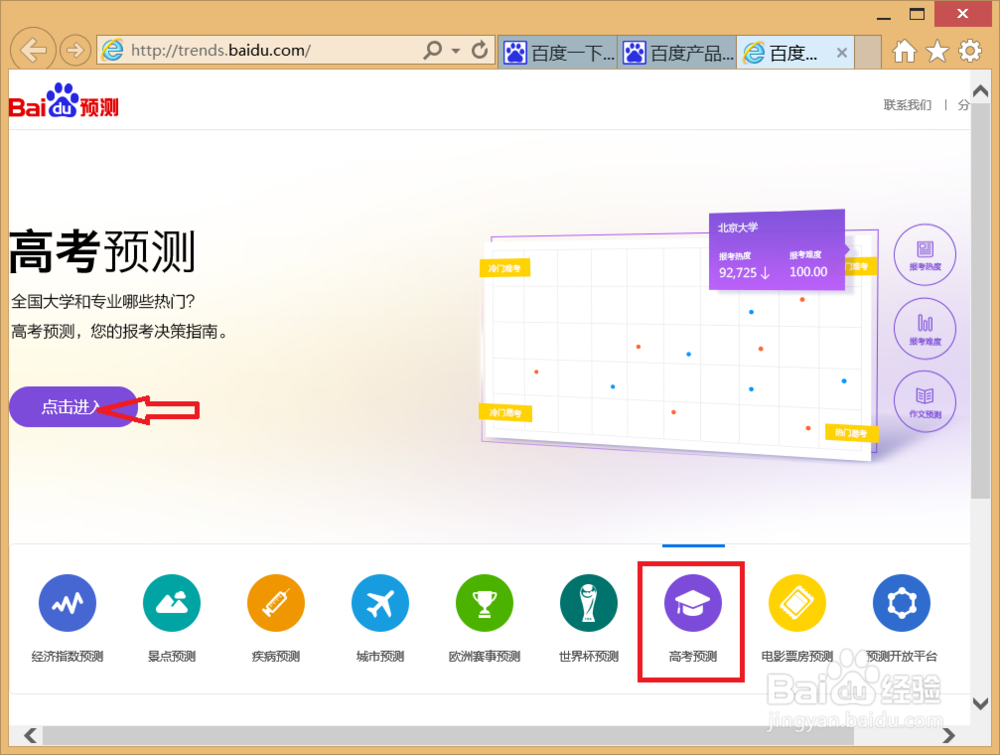The width and height of the screenshot is (1000, 755).
Task: Go forward with browser forward arrow
Action: pyautogui.click(x=75, y=50)
